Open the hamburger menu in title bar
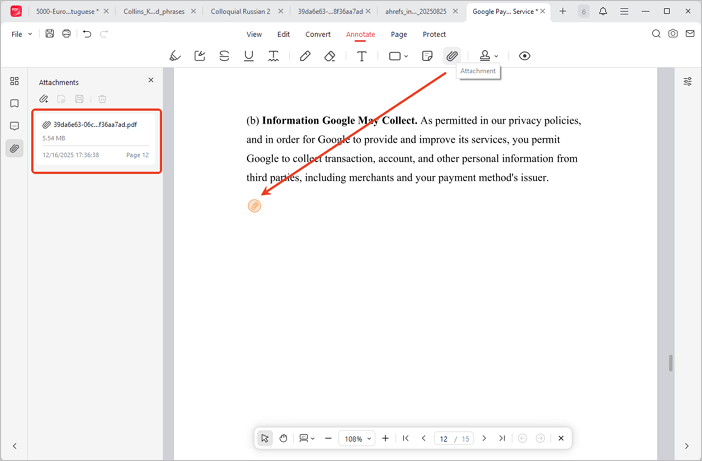702x461 pixels. pyautogui.click(x=624, y=11)
